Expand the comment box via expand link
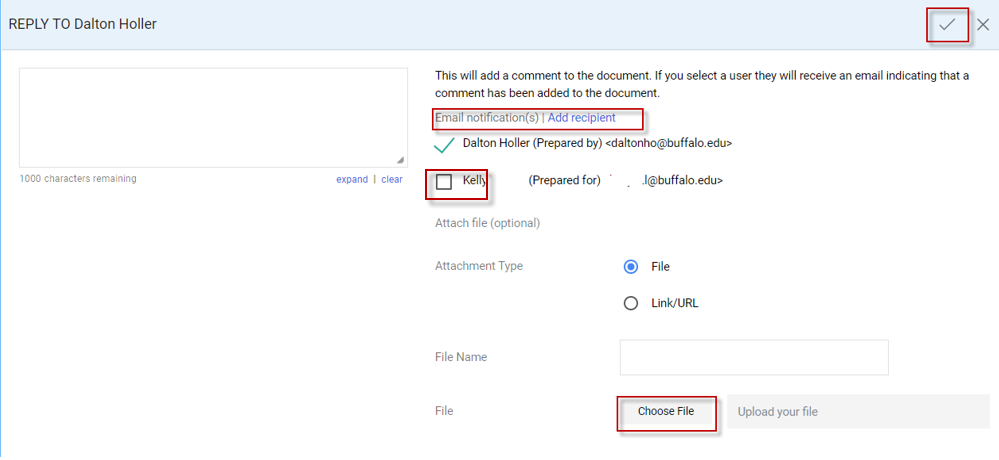 coord(352,180)
